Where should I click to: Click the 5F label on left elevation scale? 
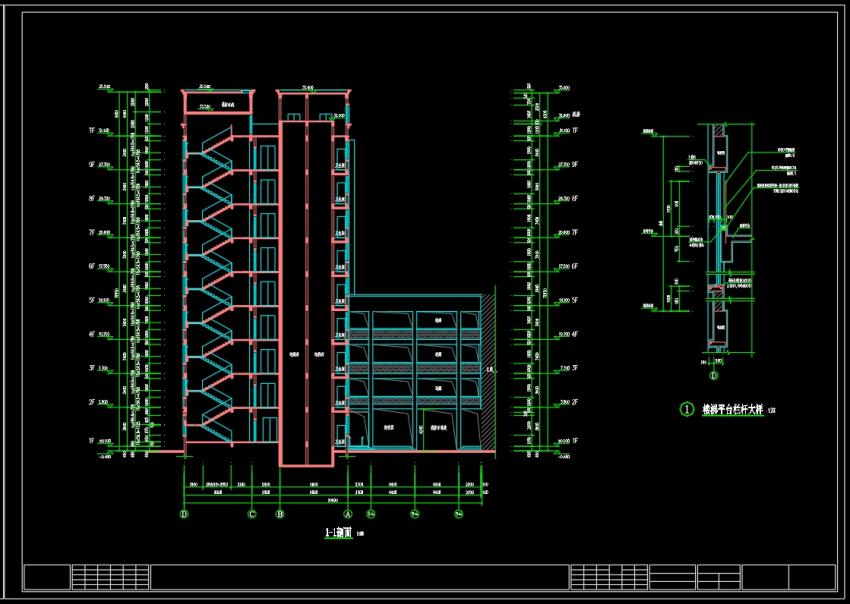92,300
